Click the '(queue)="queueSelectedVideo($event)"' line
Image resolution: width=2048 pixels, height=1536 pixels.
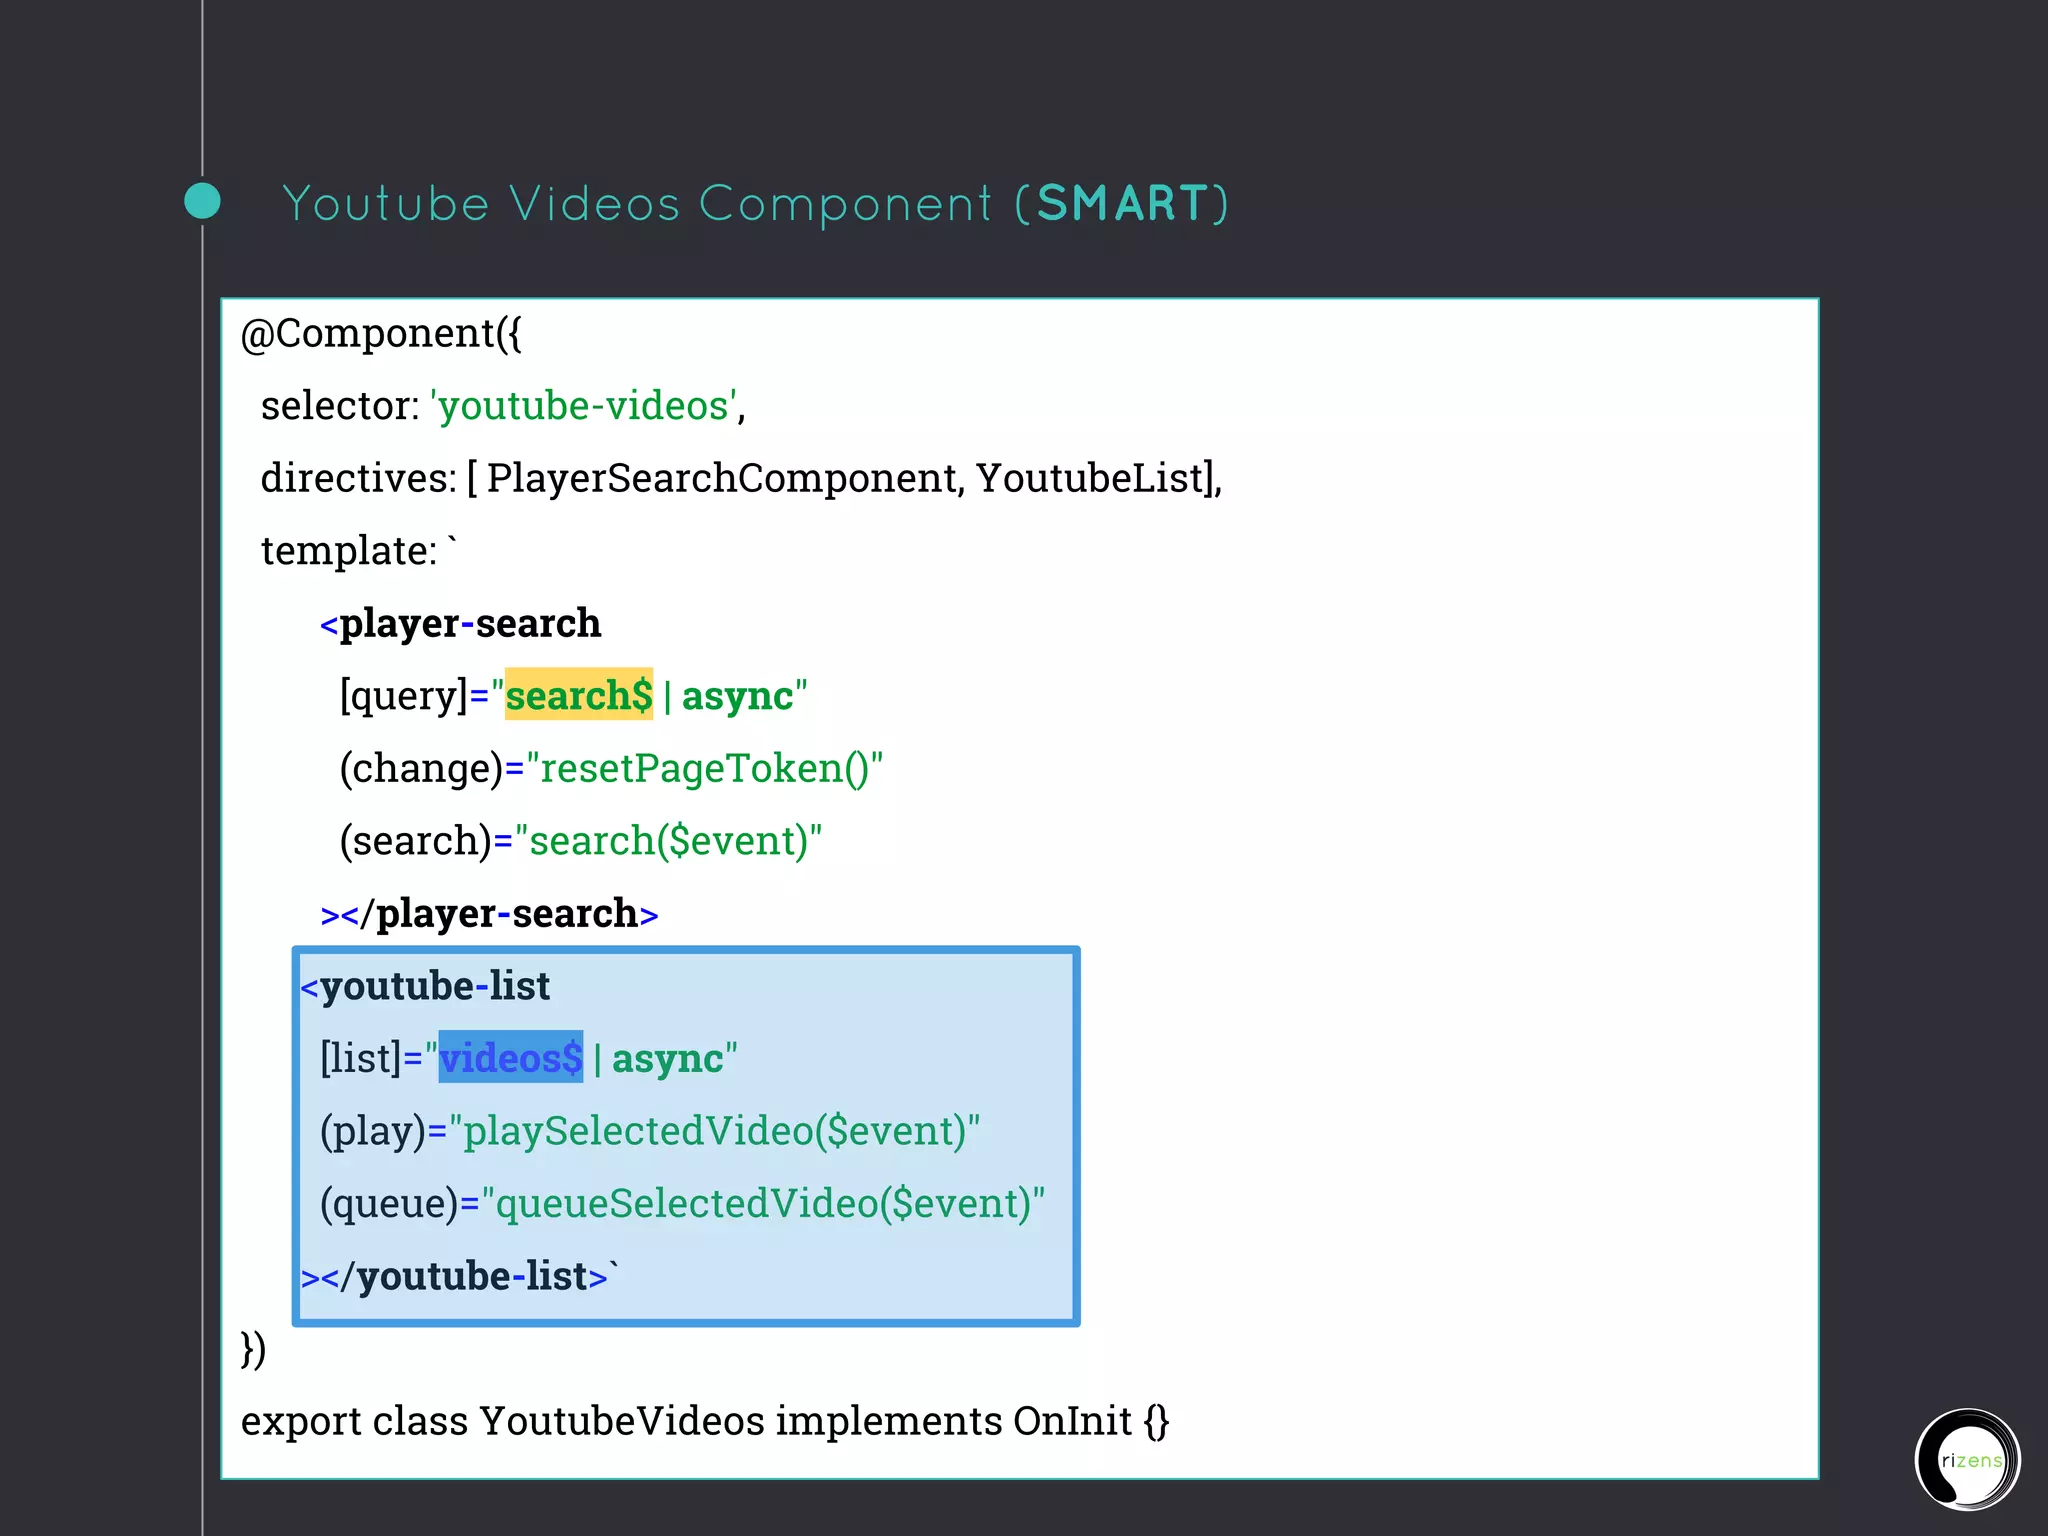coord(682,1203)
